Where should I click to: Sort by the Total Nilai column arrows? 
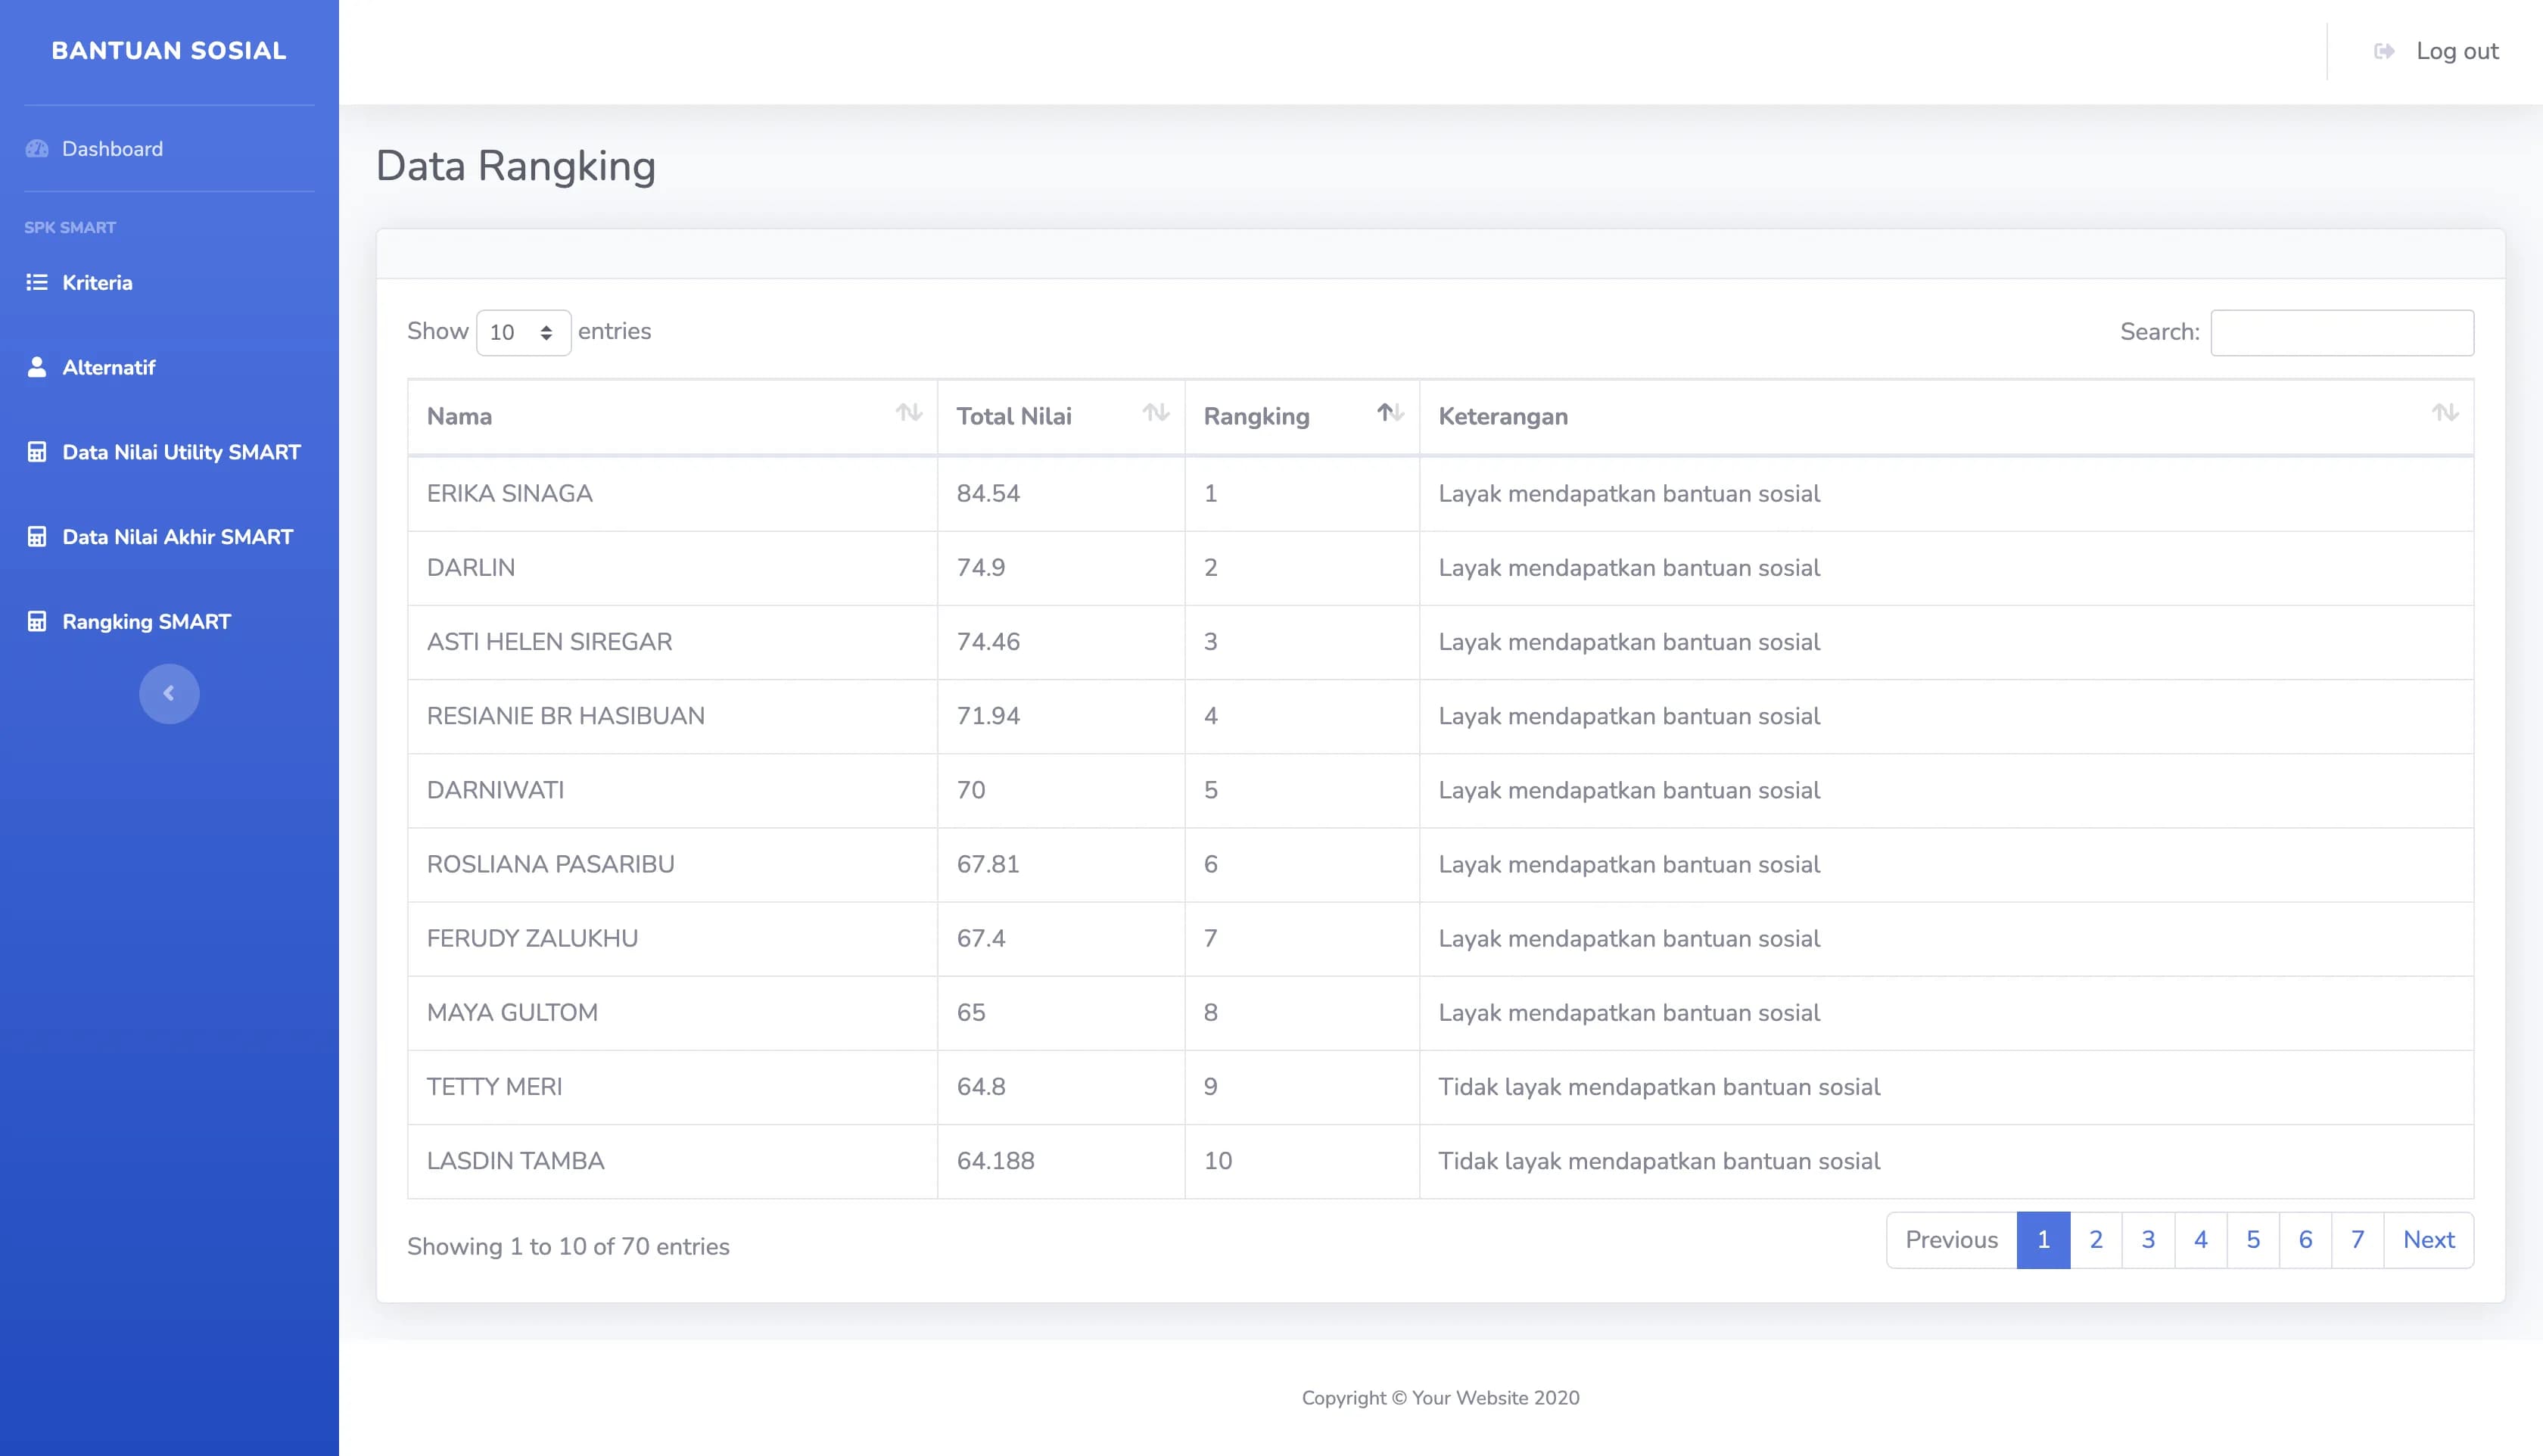click(1155, 413)
